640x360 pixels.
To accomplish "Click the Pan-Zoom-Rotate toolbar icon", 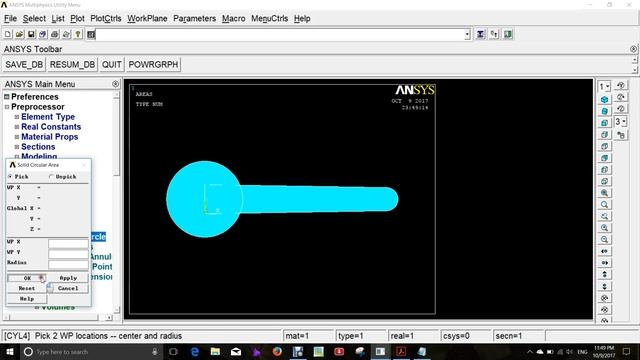I will [x=43, y=34].
